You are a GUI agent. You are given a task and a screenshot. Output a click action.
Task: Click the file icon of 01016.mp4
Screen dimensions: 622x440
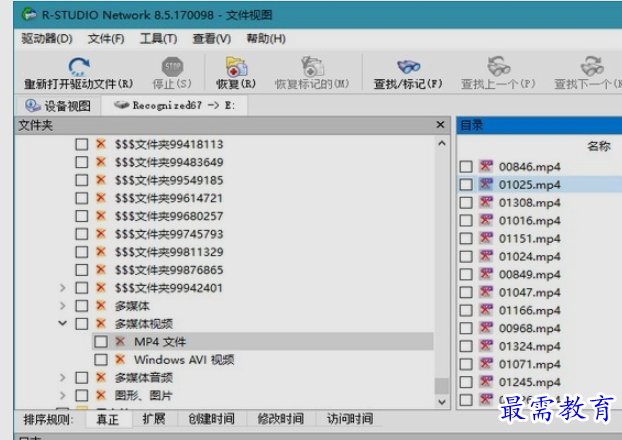pyautogui.click(x=486, y=220)
